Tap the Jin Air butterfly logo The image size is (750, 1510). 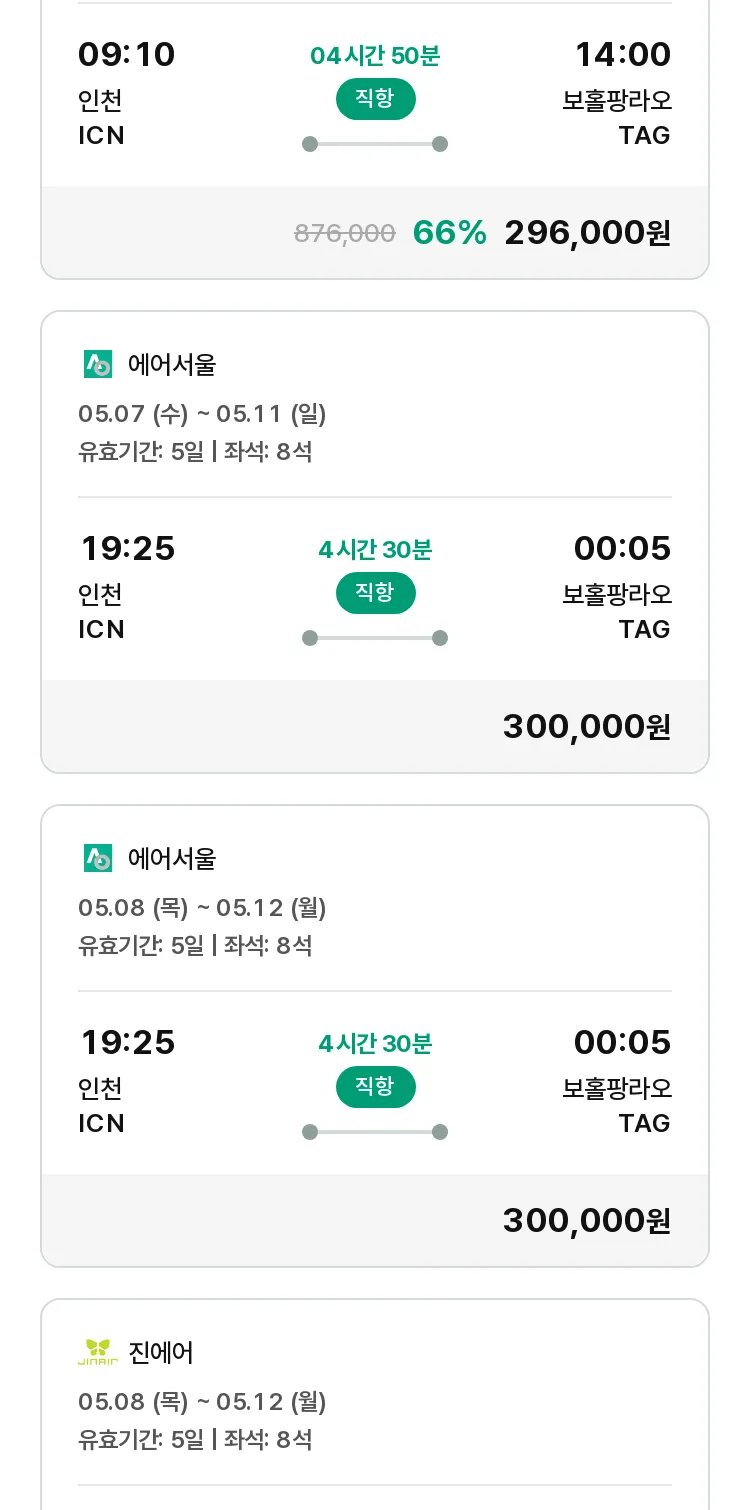click(x=98, y=1353)
